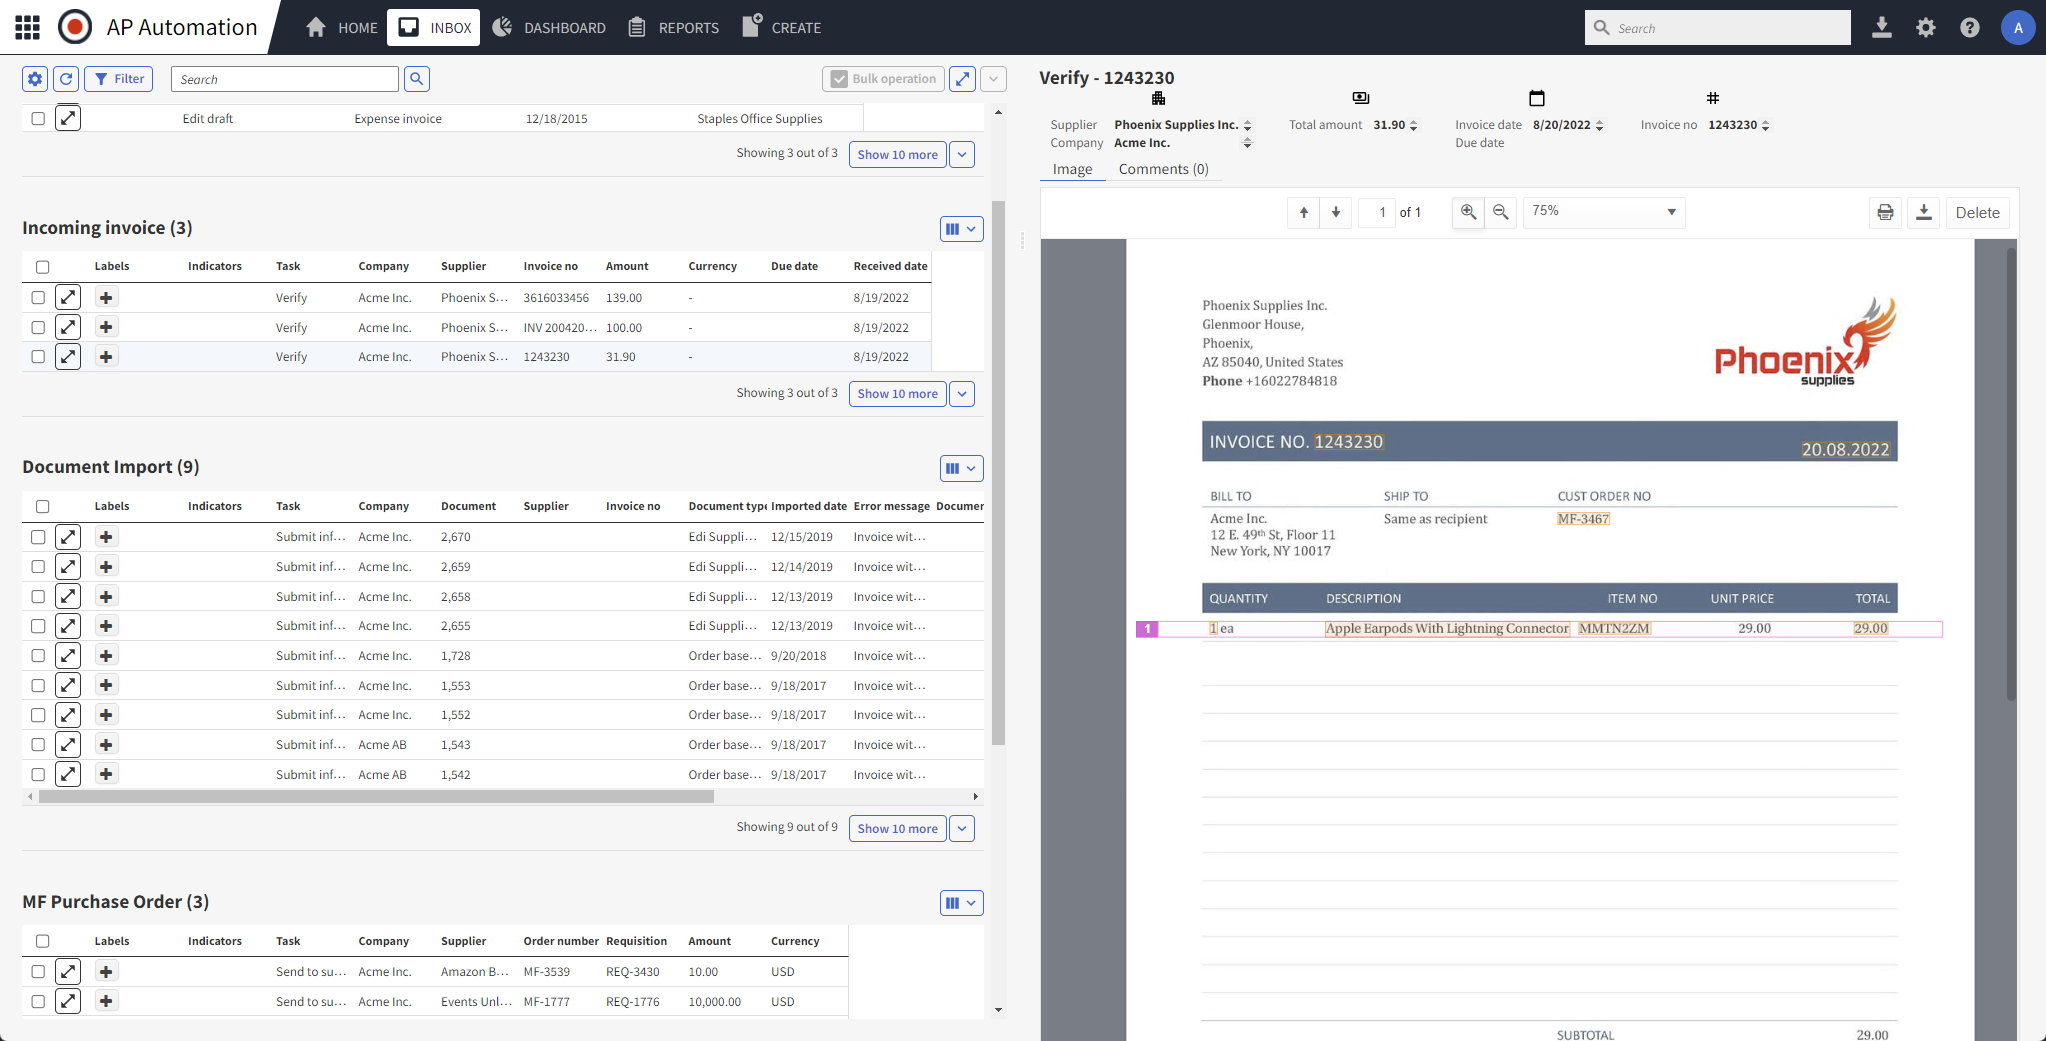Click the Delete button for invoice image
The height and width of the screenshot is (1041, 2046).
pos(1977,212)
